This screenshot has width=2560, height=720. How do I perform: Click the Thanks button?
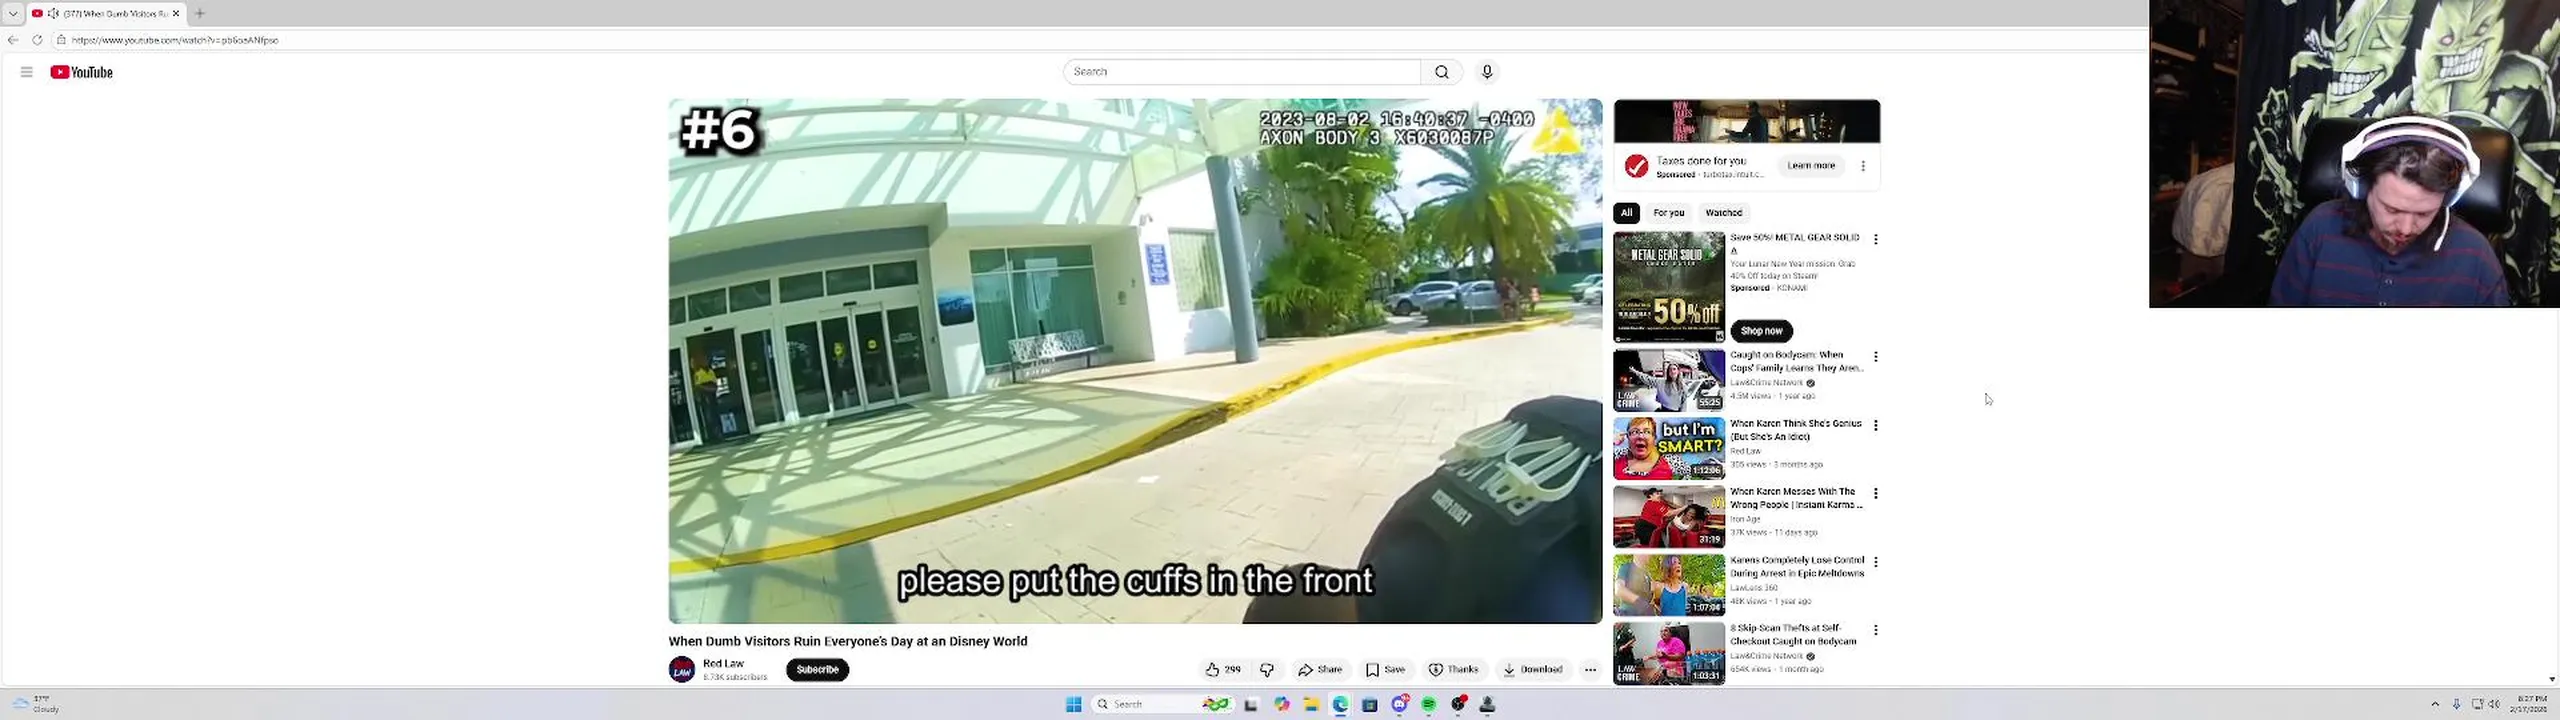(x=1453, y=670)
